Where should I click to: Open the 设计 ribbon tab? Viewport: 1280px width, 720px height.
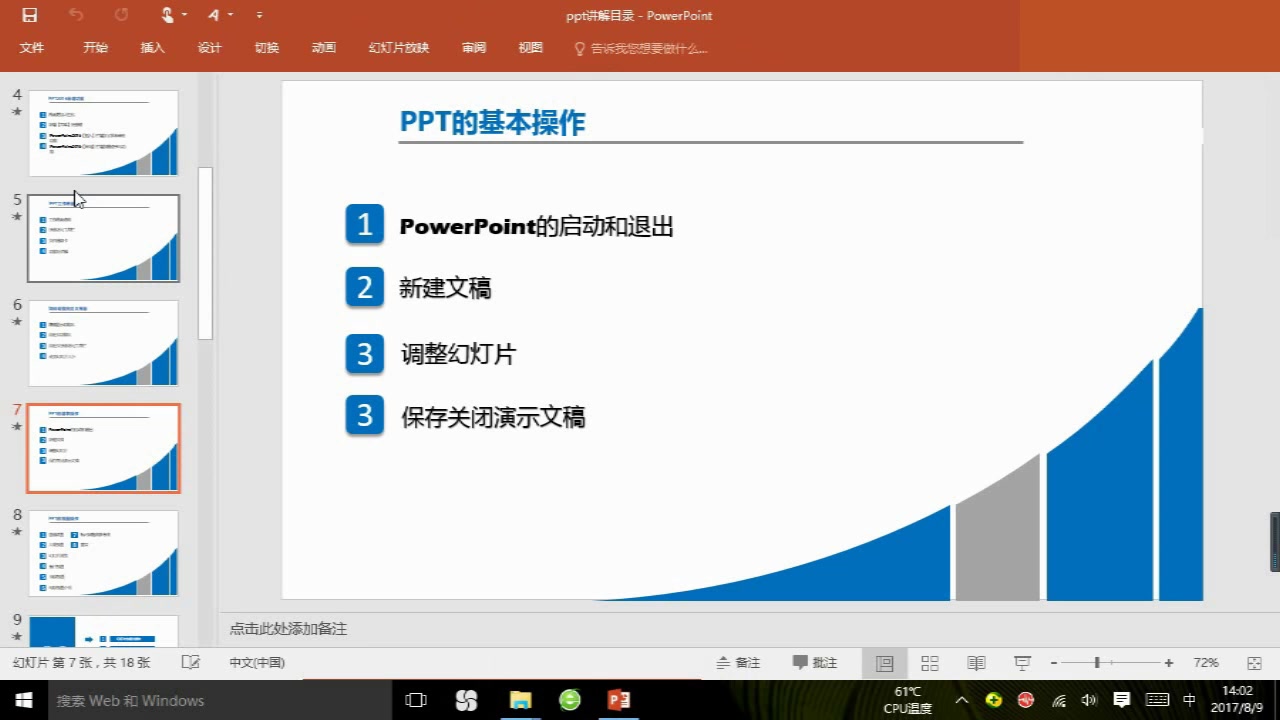tap(210, 47)
